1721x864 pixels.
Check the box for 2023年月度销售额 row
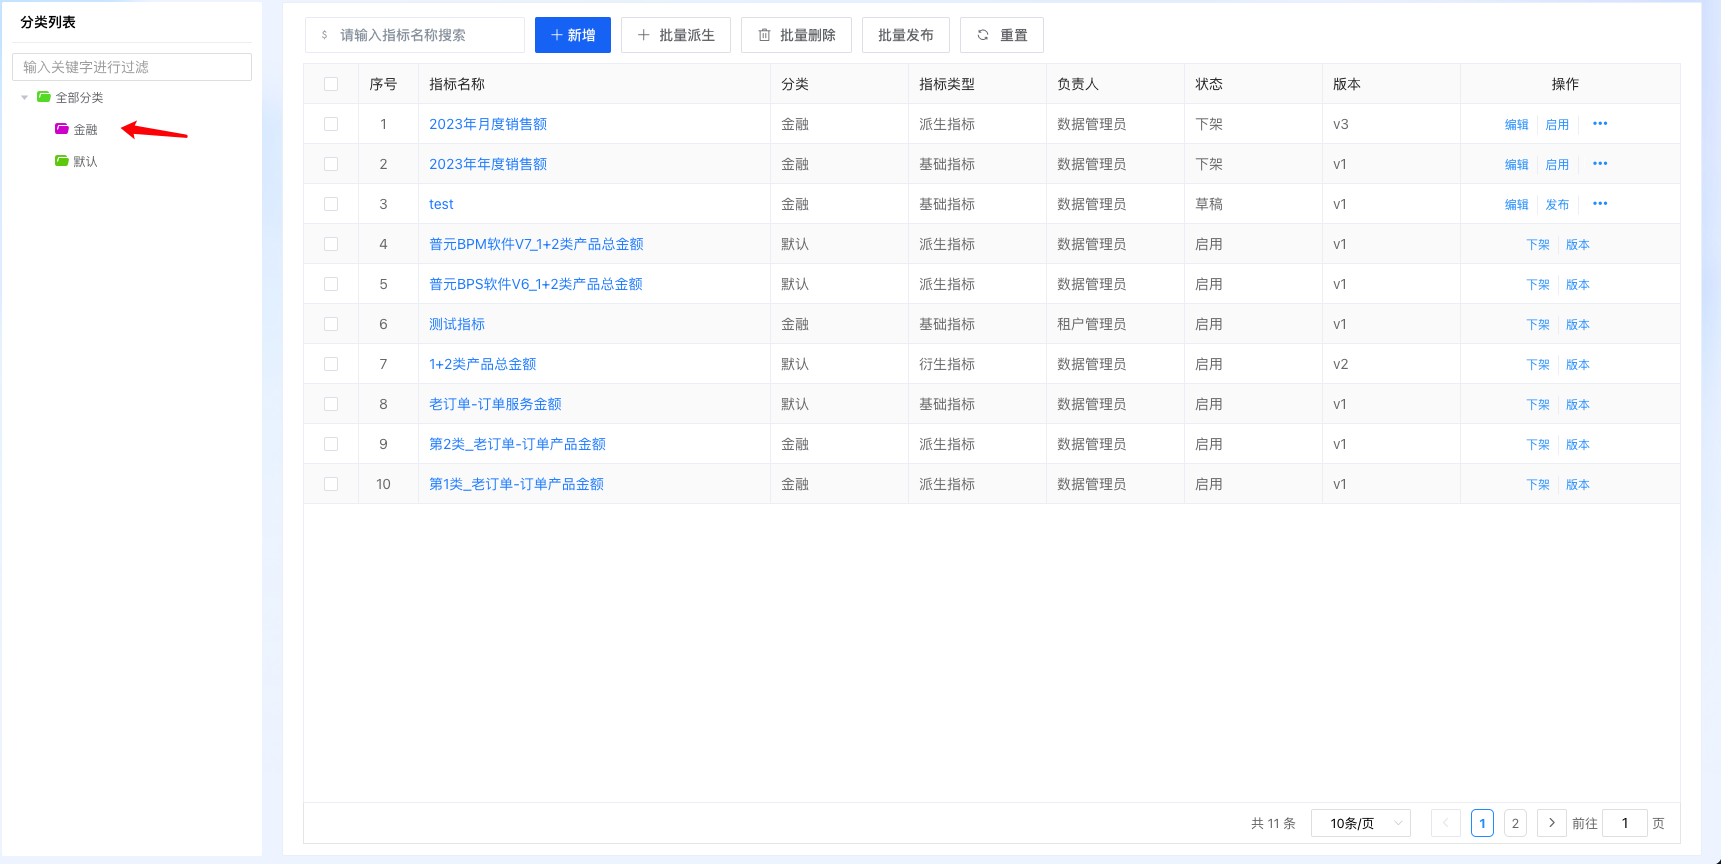tap(331, 124)
